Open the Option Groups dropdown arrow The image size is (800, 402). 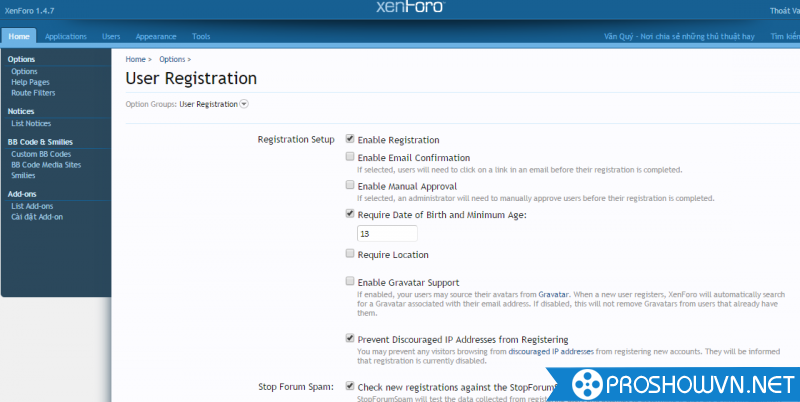pos(244,104)
